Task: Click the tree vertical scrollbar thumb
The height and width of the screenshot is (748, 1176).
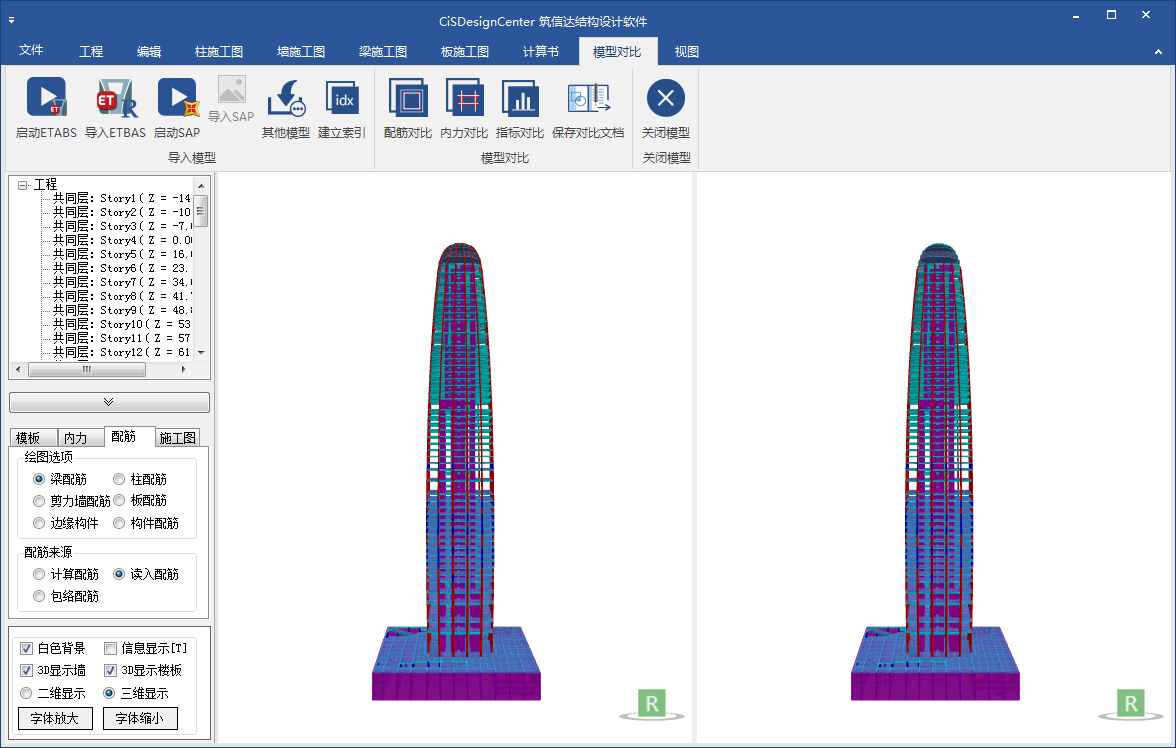Action: (x=201, y=210)
